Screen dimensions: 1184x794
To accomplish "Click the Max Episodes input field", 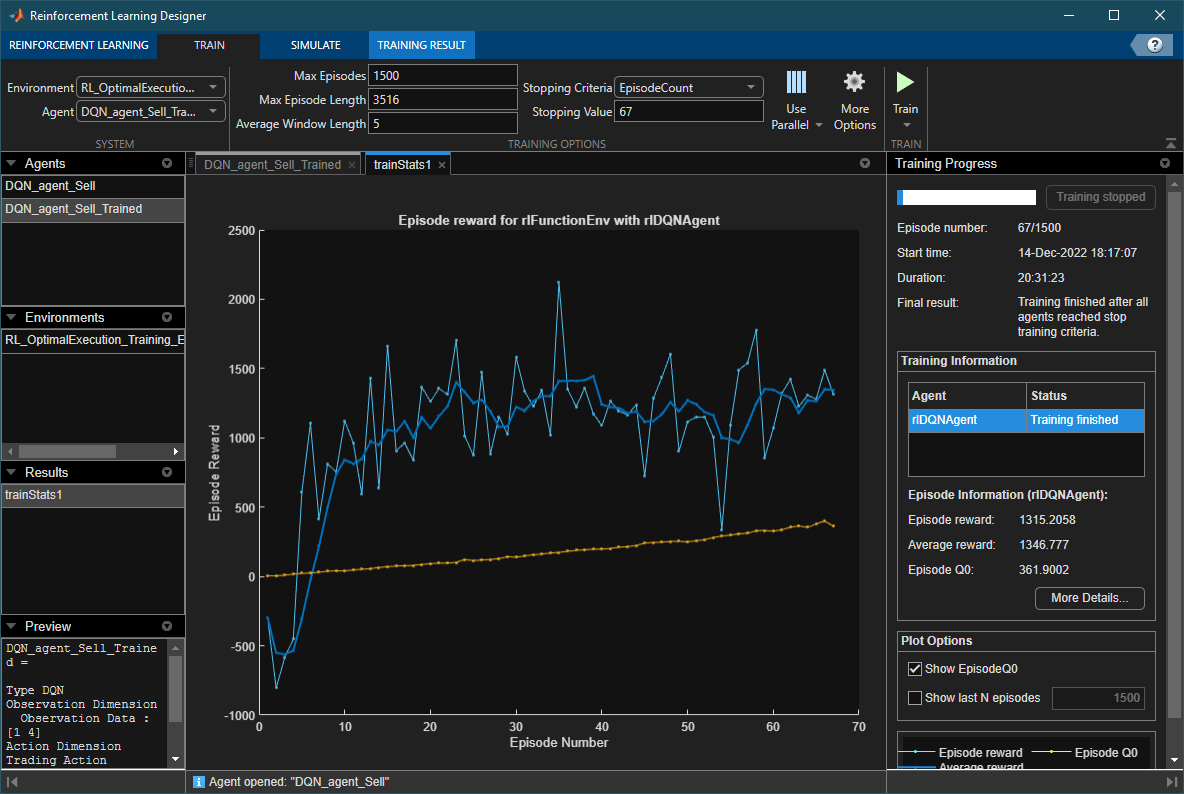I will pos(442,76).
